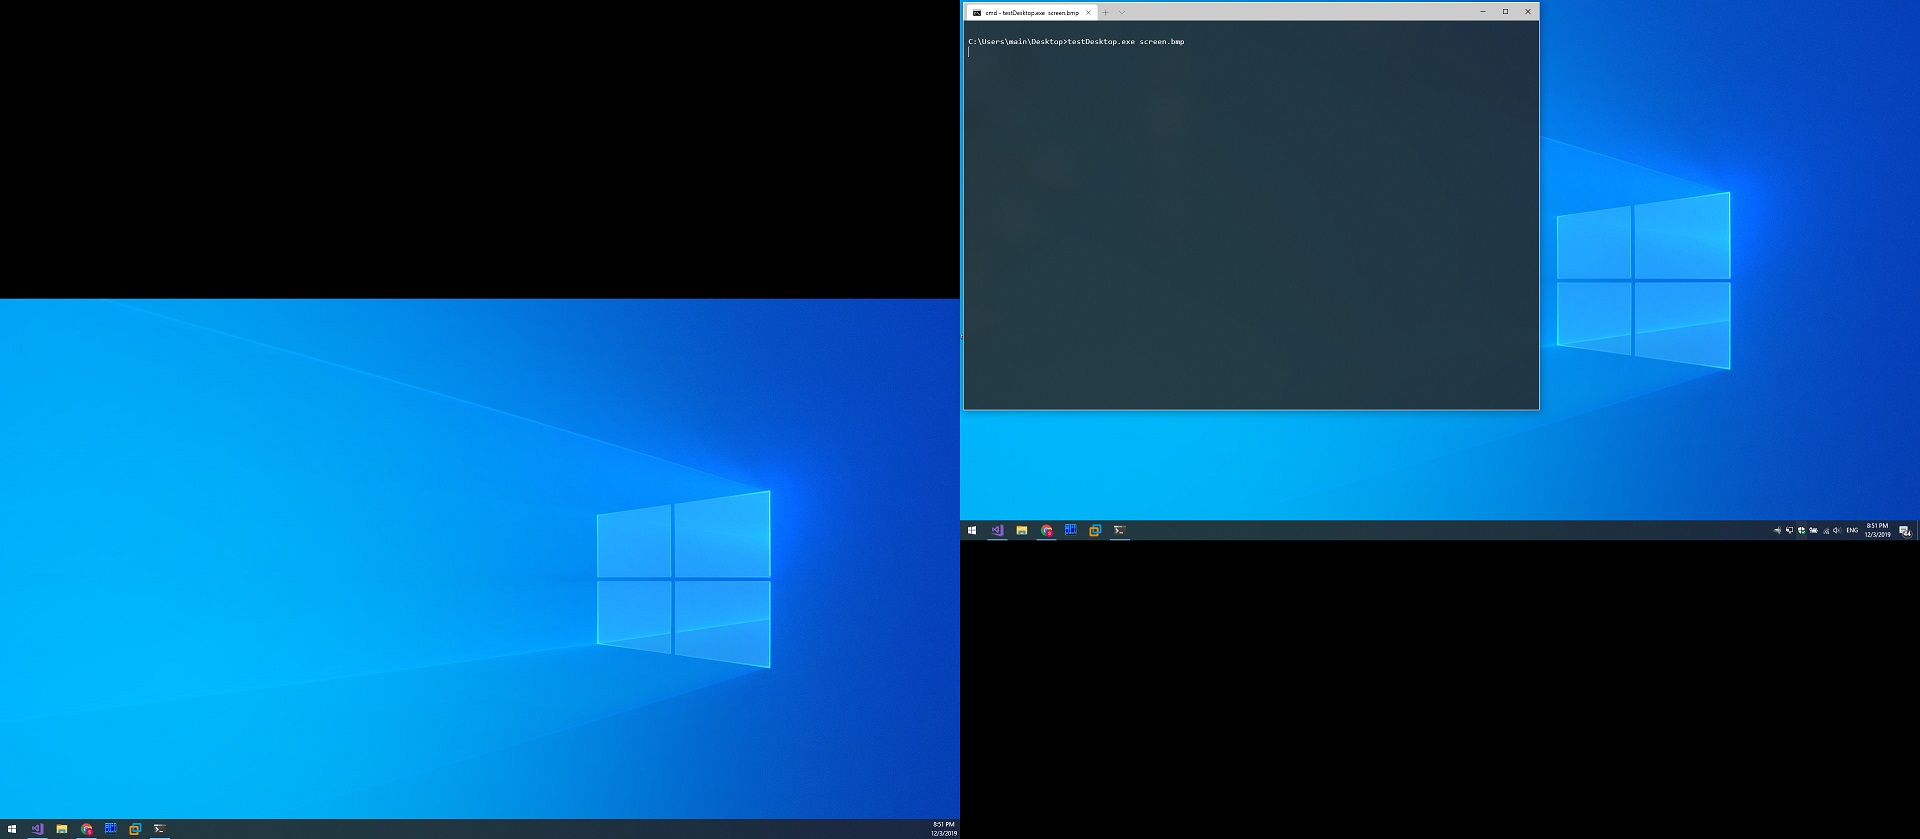Open left taskbar clock showing 8:51 PM
This screenshot has width=1920, height=839.
(x=943, y=829)
